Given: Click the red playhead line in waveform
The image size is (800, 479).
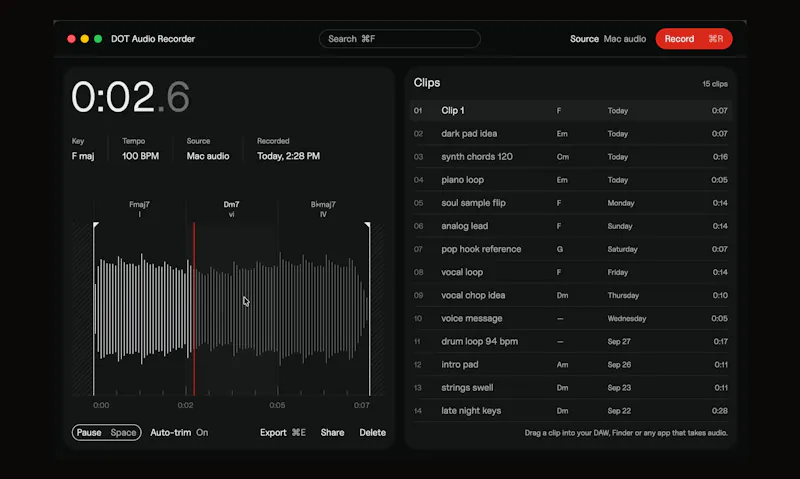Looking at the screenshot, I should point(194,309).
